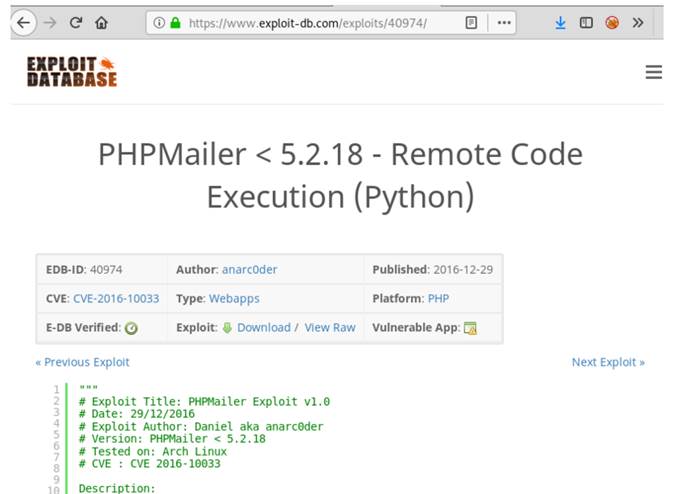Open the hamburger site navigation menu
Screen dimensions: 692x494
pos(654,72)
